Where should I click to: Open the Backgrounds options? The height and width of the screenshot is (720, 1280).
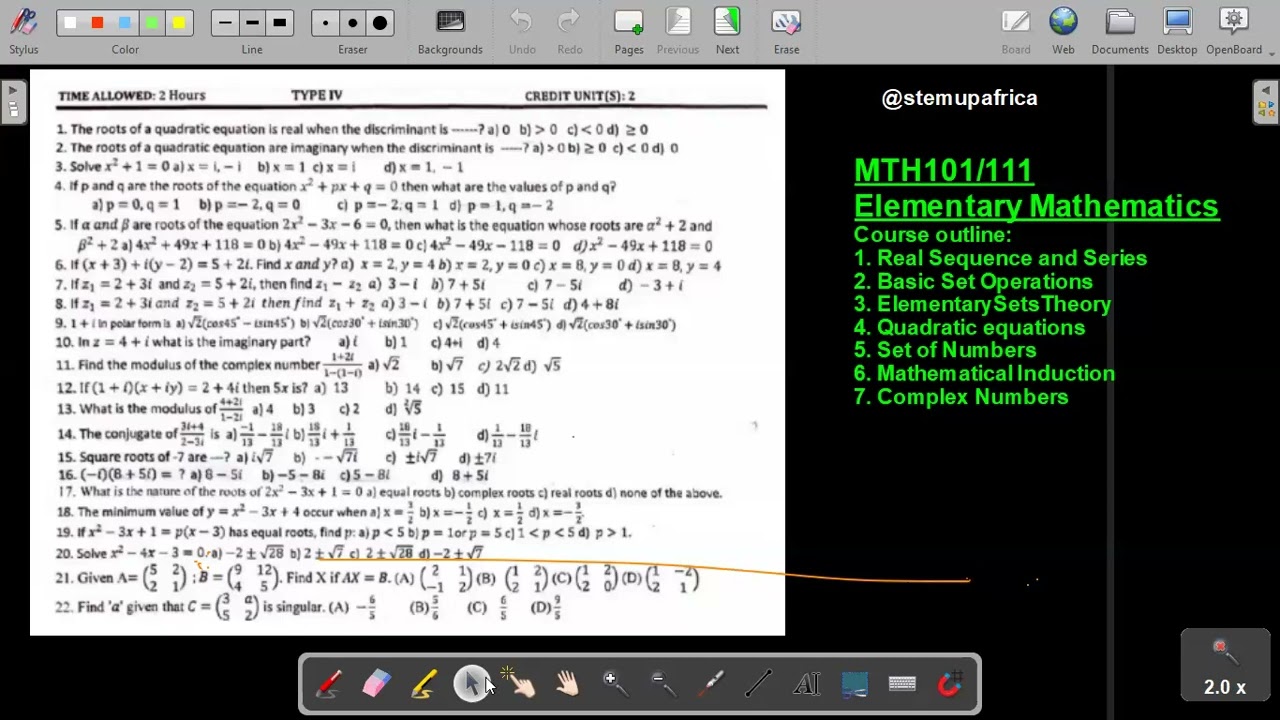(450, 31)
